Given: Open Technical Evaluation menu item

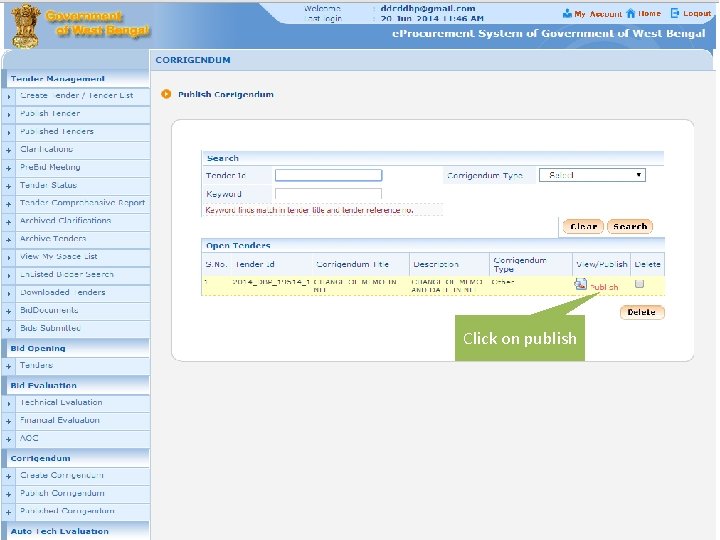Looking at the screenshot, I should pos(61,402).
